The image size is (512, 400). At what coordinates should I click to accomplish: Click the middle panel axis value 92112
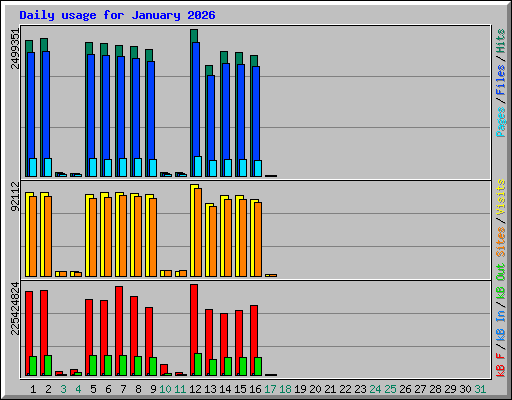(x=15, y=197)
